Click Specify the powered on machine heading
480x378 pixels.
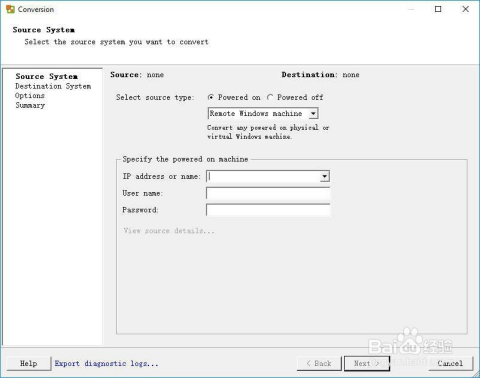185,159
